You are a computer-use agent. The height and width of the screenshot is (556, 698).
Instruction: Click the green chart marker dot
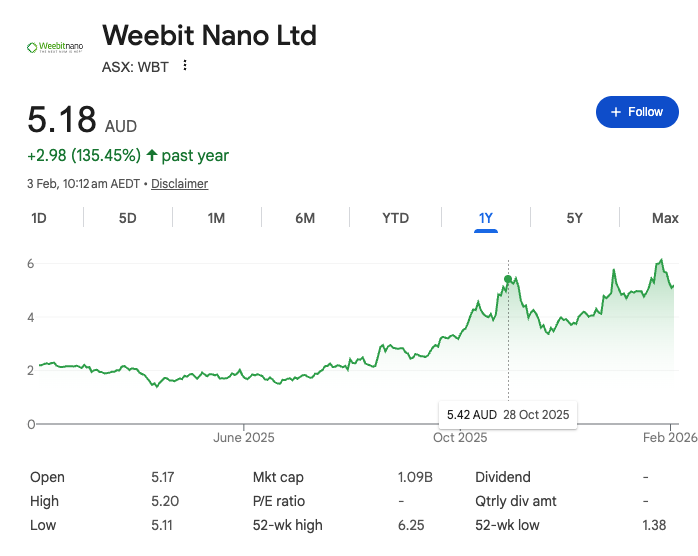pos(508,280)
